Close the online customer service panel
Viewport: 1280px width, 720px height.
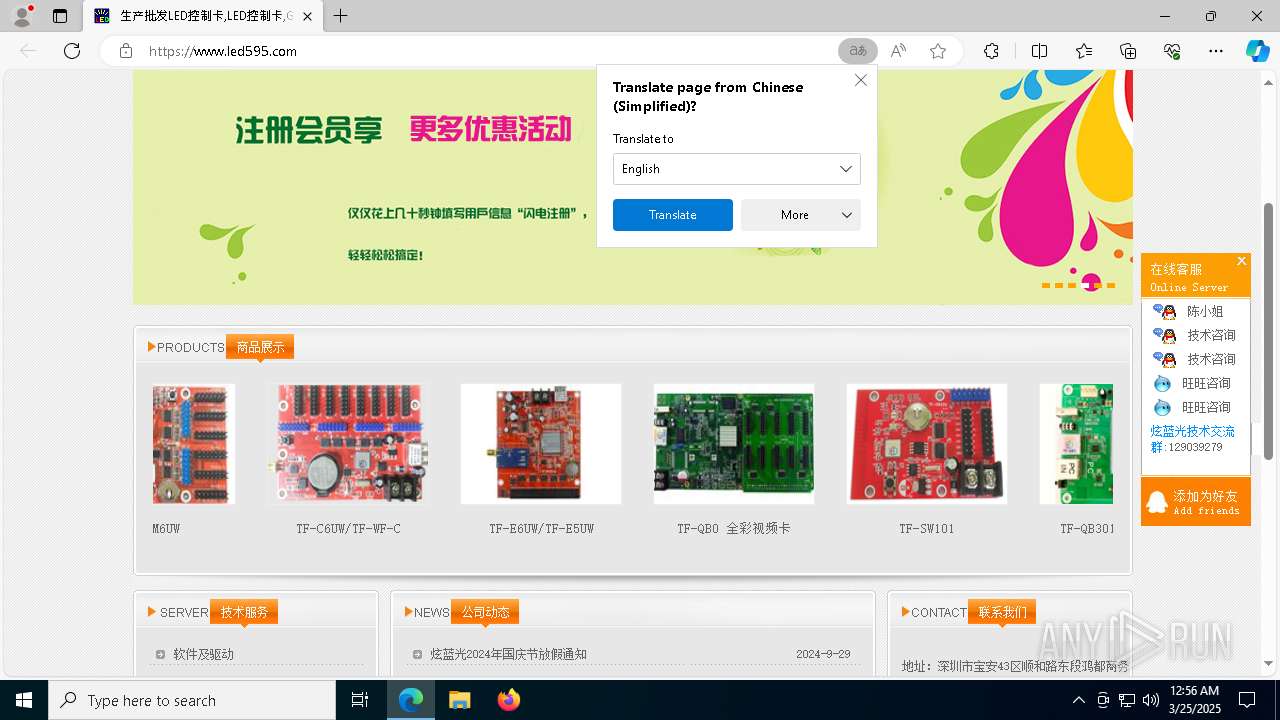[1241, 261]
